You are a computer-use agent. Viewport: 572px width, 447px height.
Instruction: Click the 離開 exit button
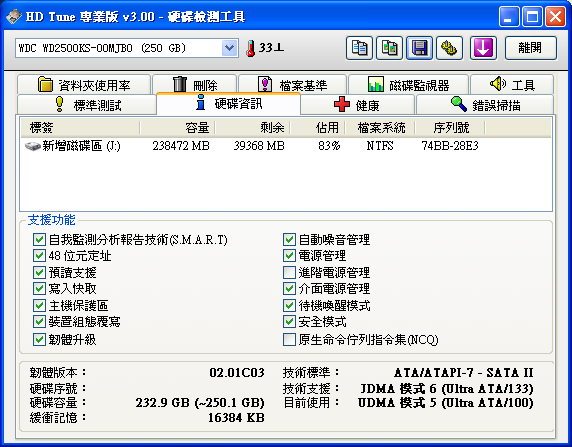531,48
